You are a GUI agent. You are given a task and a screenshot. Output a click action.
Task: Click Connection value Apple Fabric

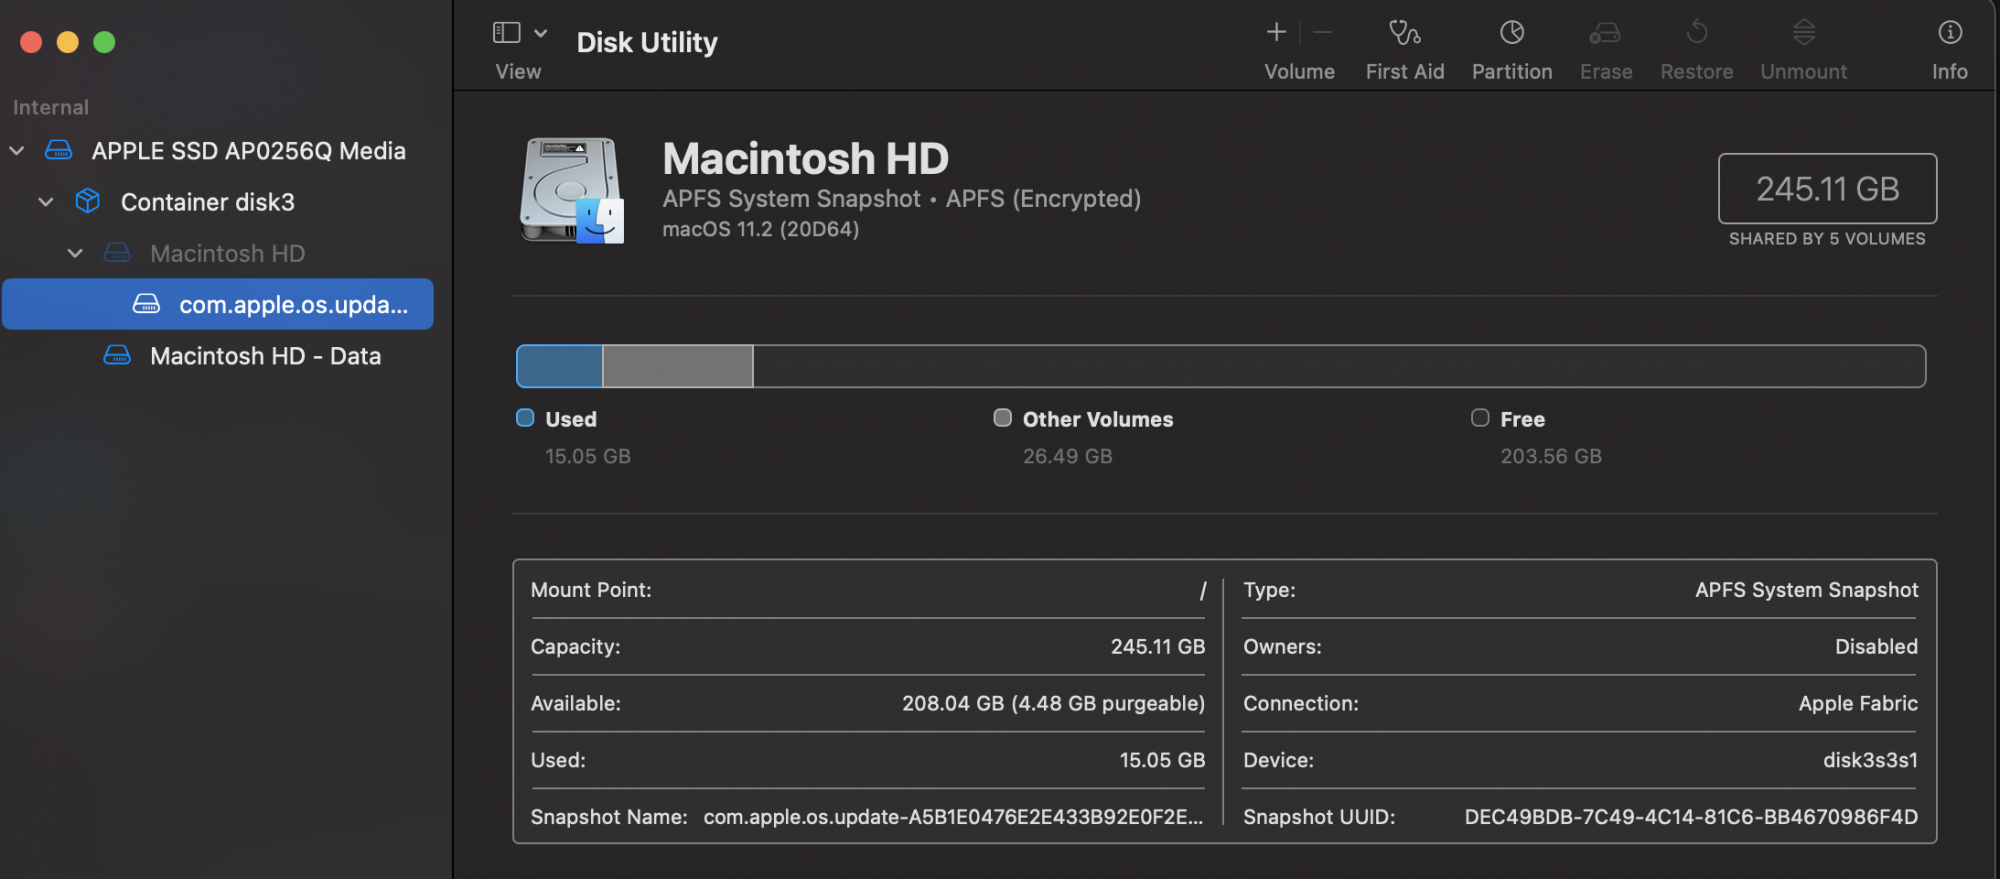click(x=1858, y=704)
